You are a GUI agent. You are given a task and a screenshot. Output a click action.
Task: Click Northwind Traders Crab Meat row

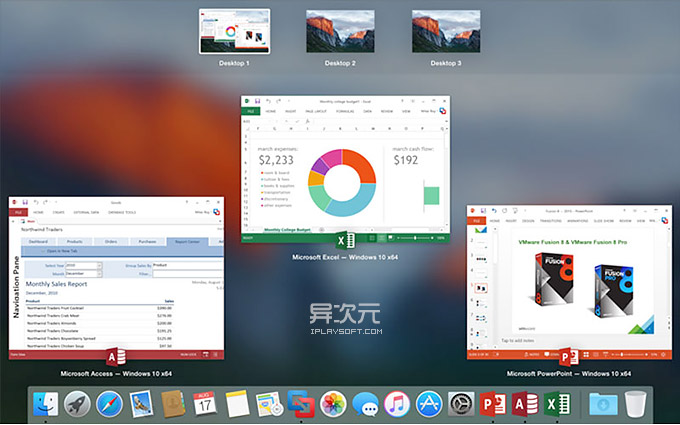(x=100, y=316)
